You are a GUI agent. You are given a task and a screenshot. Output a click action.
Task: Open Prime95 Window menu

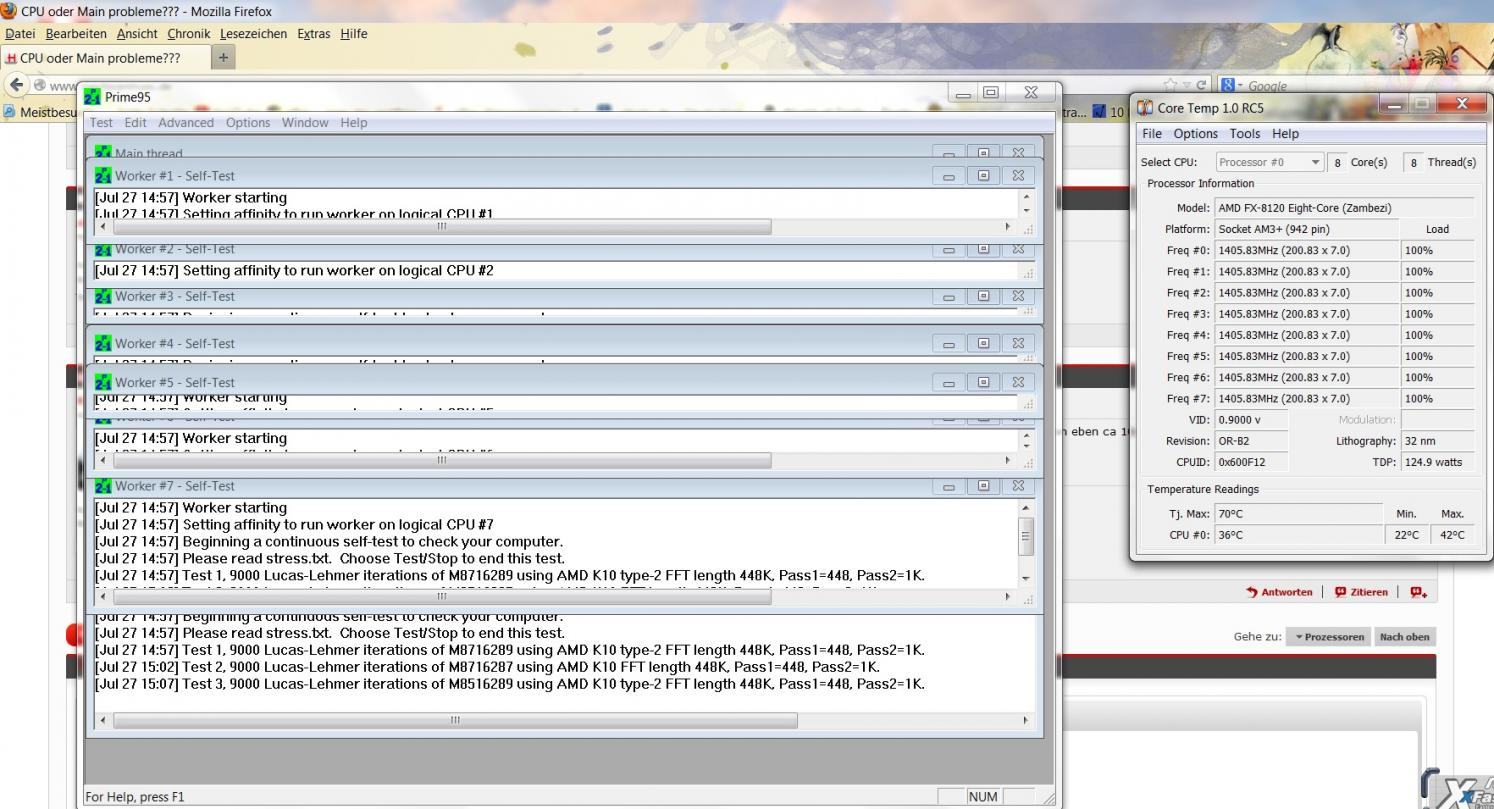305,122
